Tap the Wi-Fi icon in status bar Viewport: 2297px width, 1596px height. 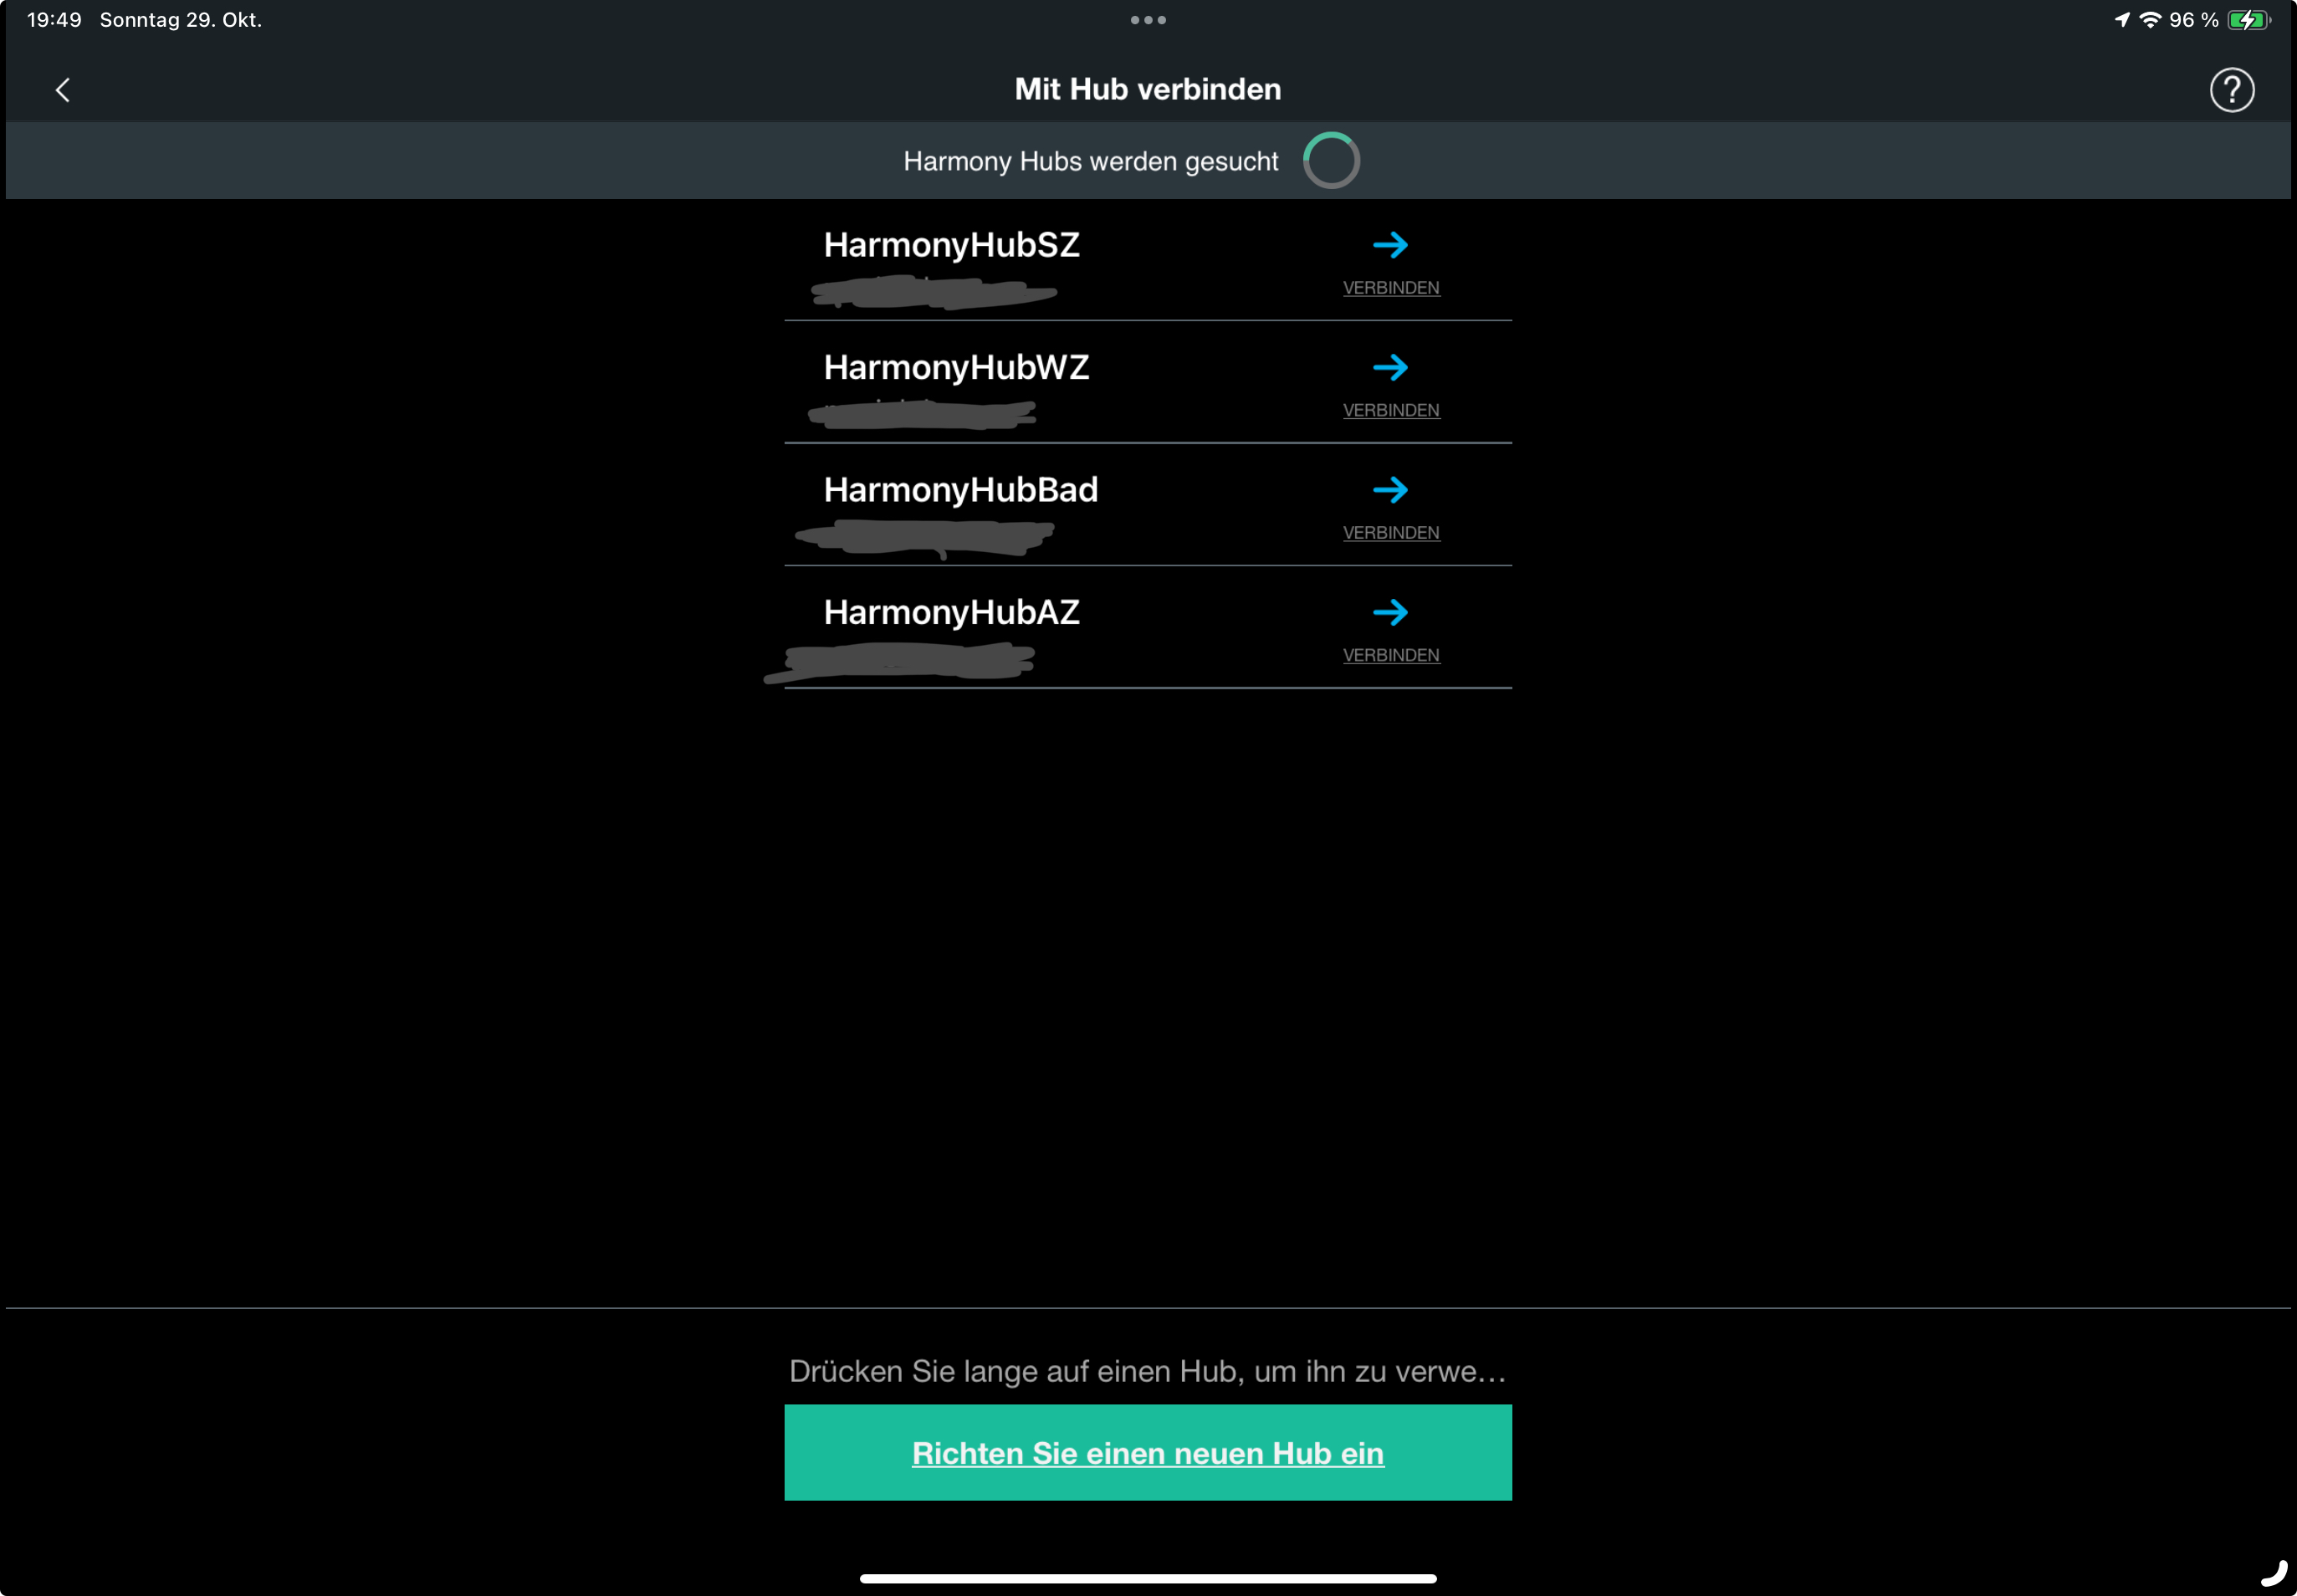pyautogui.click(x=2149, y=20)
